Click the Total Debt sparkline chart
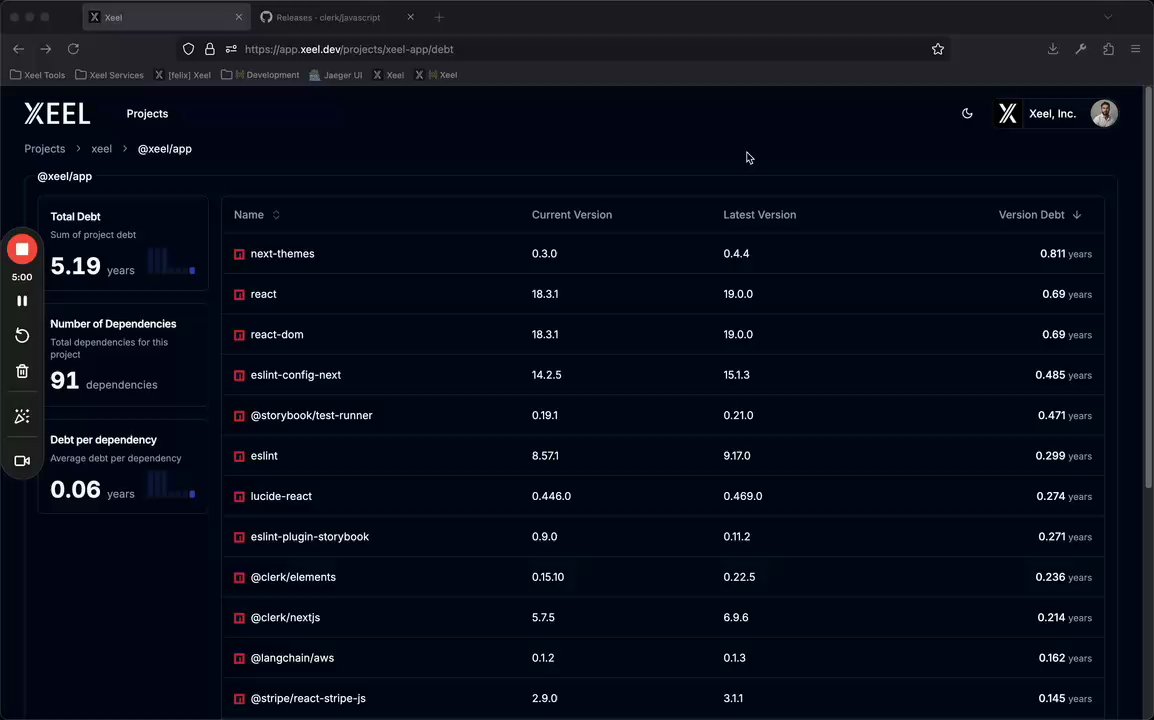The width and height of the screenshot is (1154, 720). point(171,261)
